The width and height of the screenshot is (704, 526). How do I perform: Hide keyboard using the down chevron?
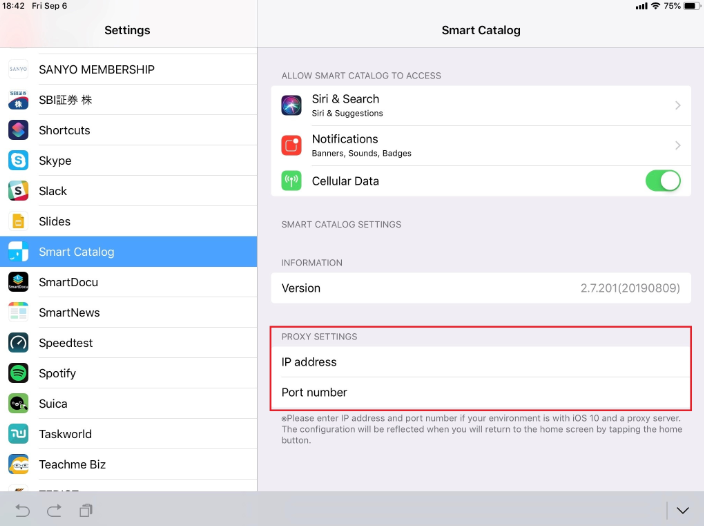[682, 510]
